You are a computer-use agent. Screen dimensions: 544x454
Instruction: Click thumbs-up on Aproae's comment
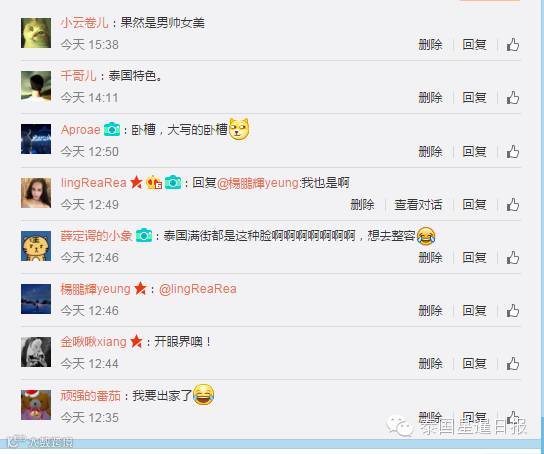(513, 152)
